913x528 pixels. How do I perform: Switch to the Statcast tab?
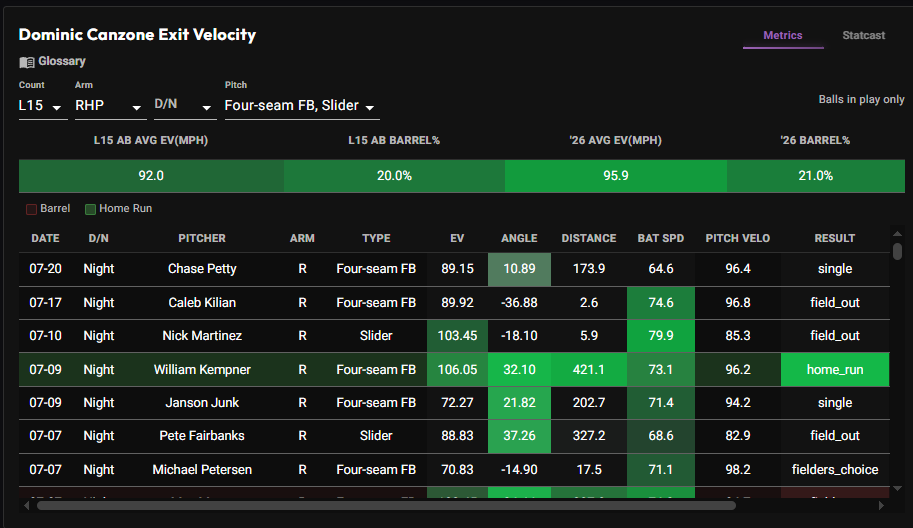tap(864, 36)
